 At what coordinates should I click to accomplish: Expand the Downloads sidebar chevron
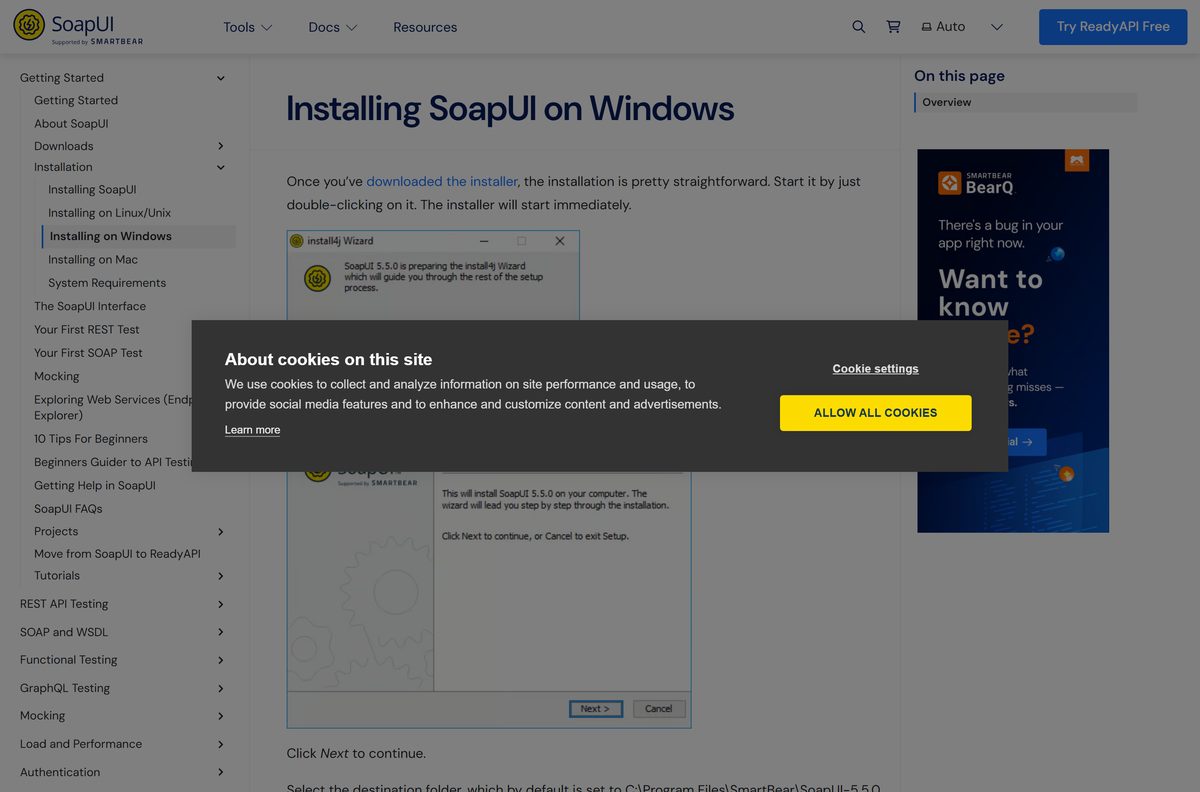(x=221, y=146)
